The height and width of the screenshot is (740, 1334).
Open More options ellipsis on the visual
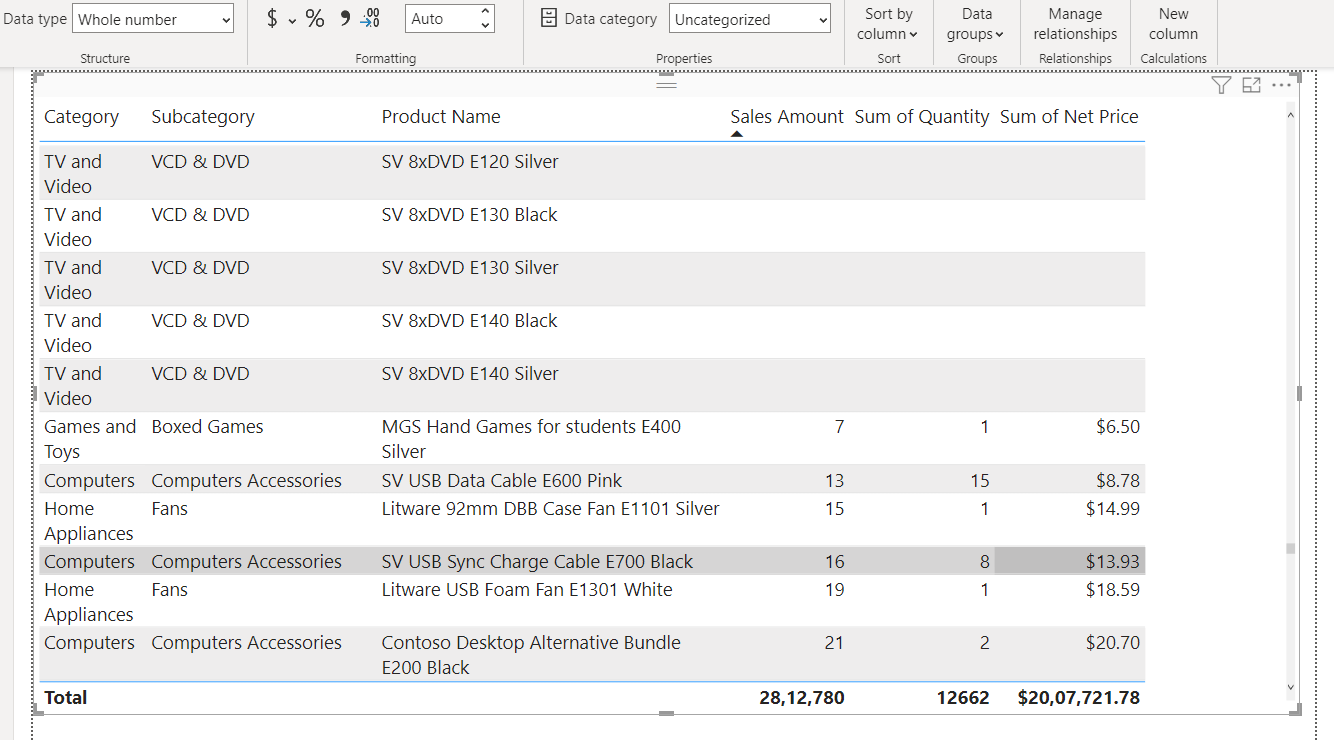1281,85
